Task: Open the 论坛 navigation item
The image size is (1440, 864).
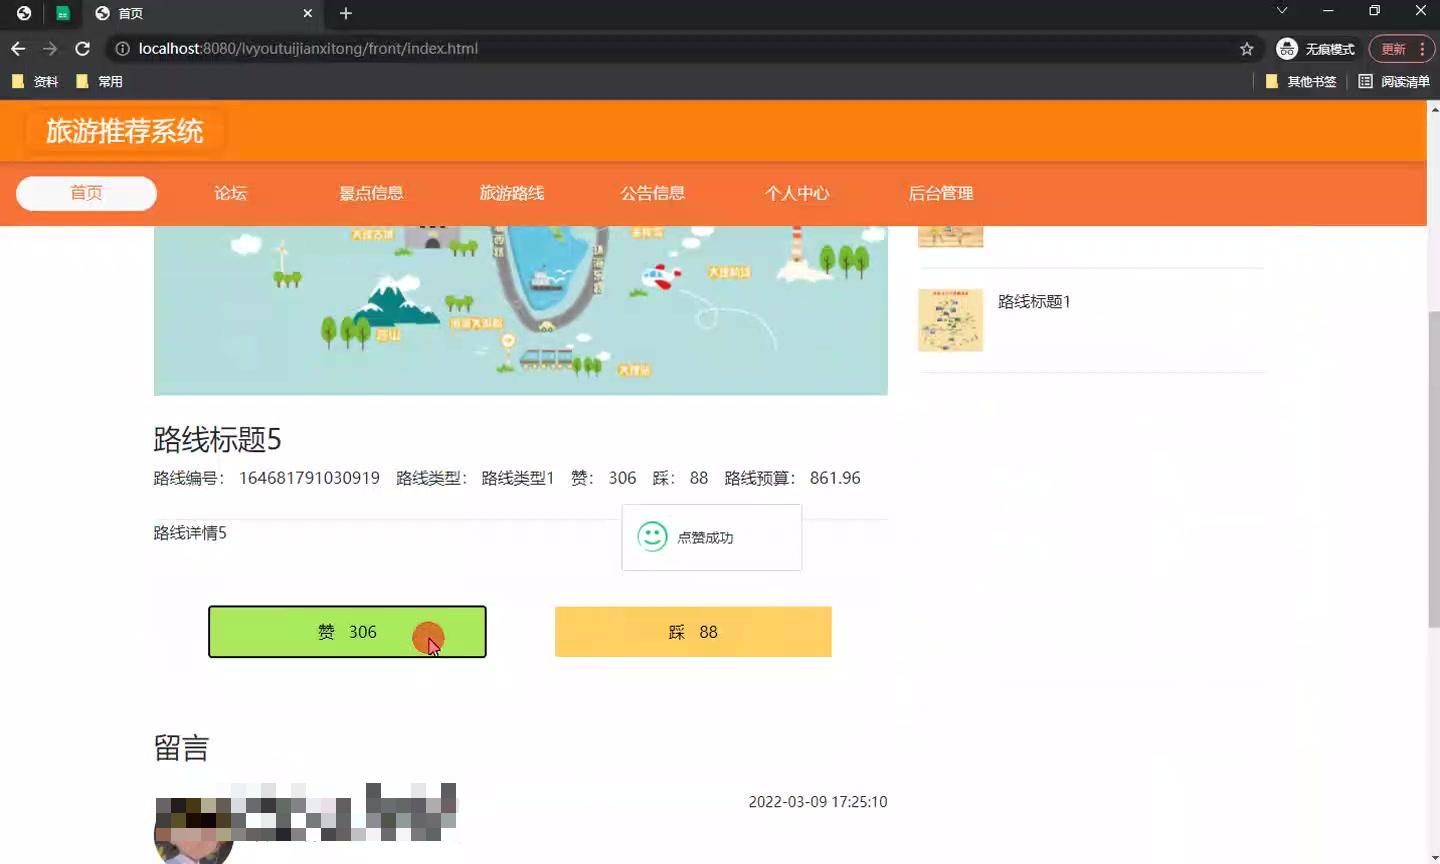Action: tap(230, 193)
